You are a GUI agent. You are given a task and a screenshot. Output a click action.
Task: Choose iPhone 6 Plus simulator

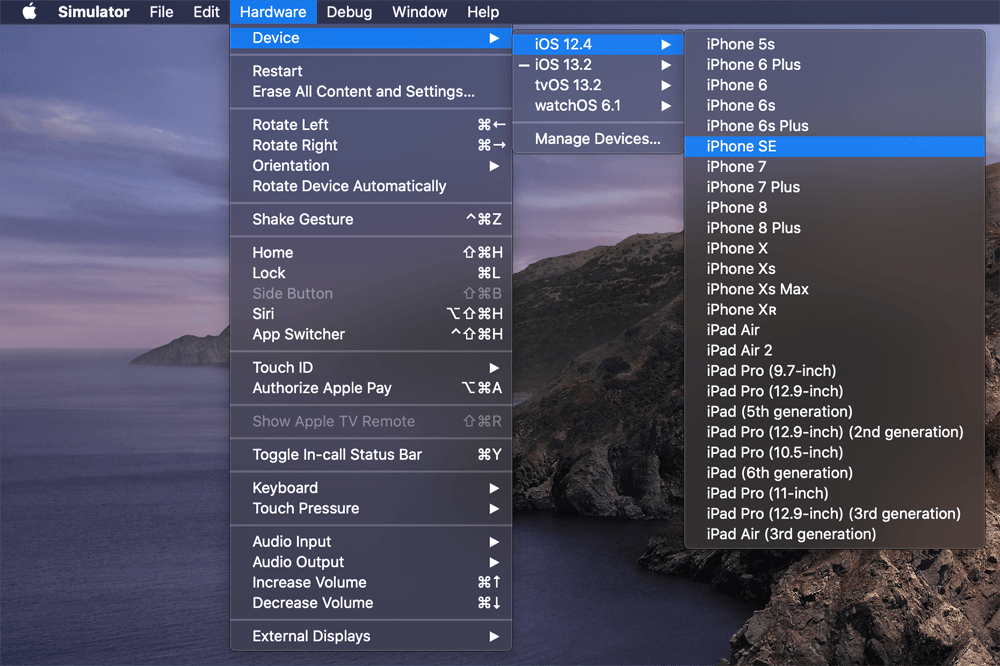(835, 64)
